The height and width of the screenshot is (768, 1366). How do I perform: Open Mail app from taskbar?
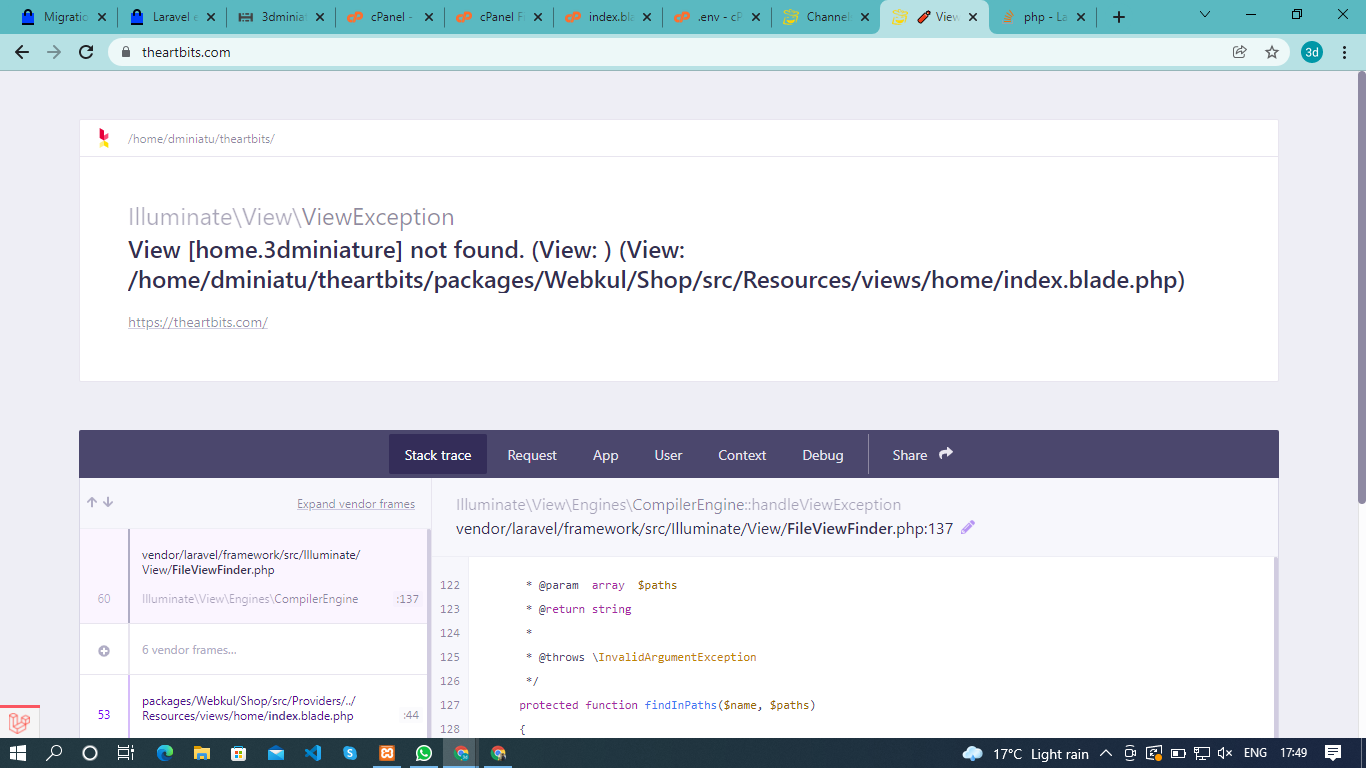275,753
